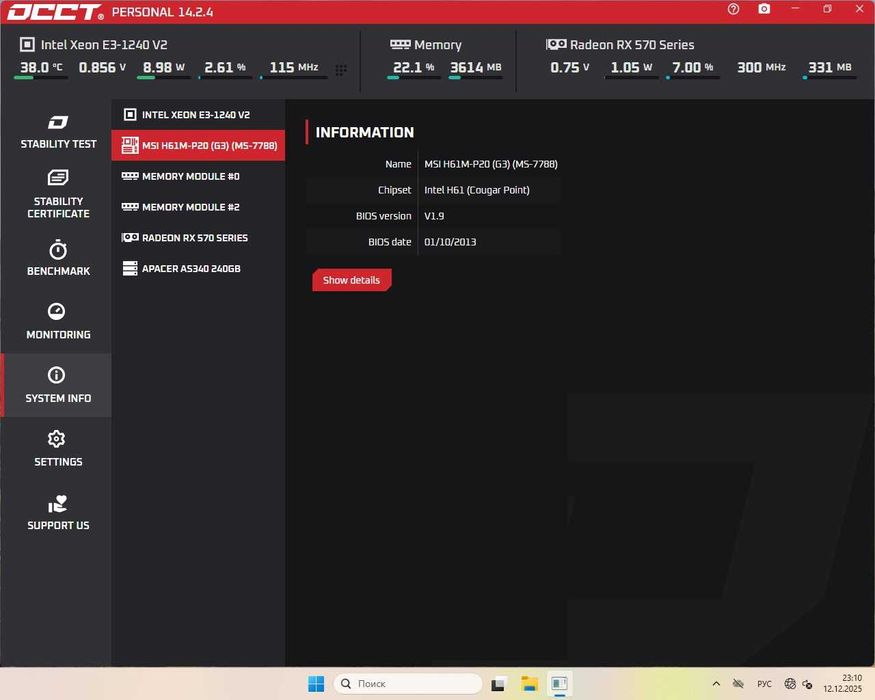The image size is (875, 700).
Task: Click the CPU clock 115 MHz value
Action: click(x=294, y=68)
